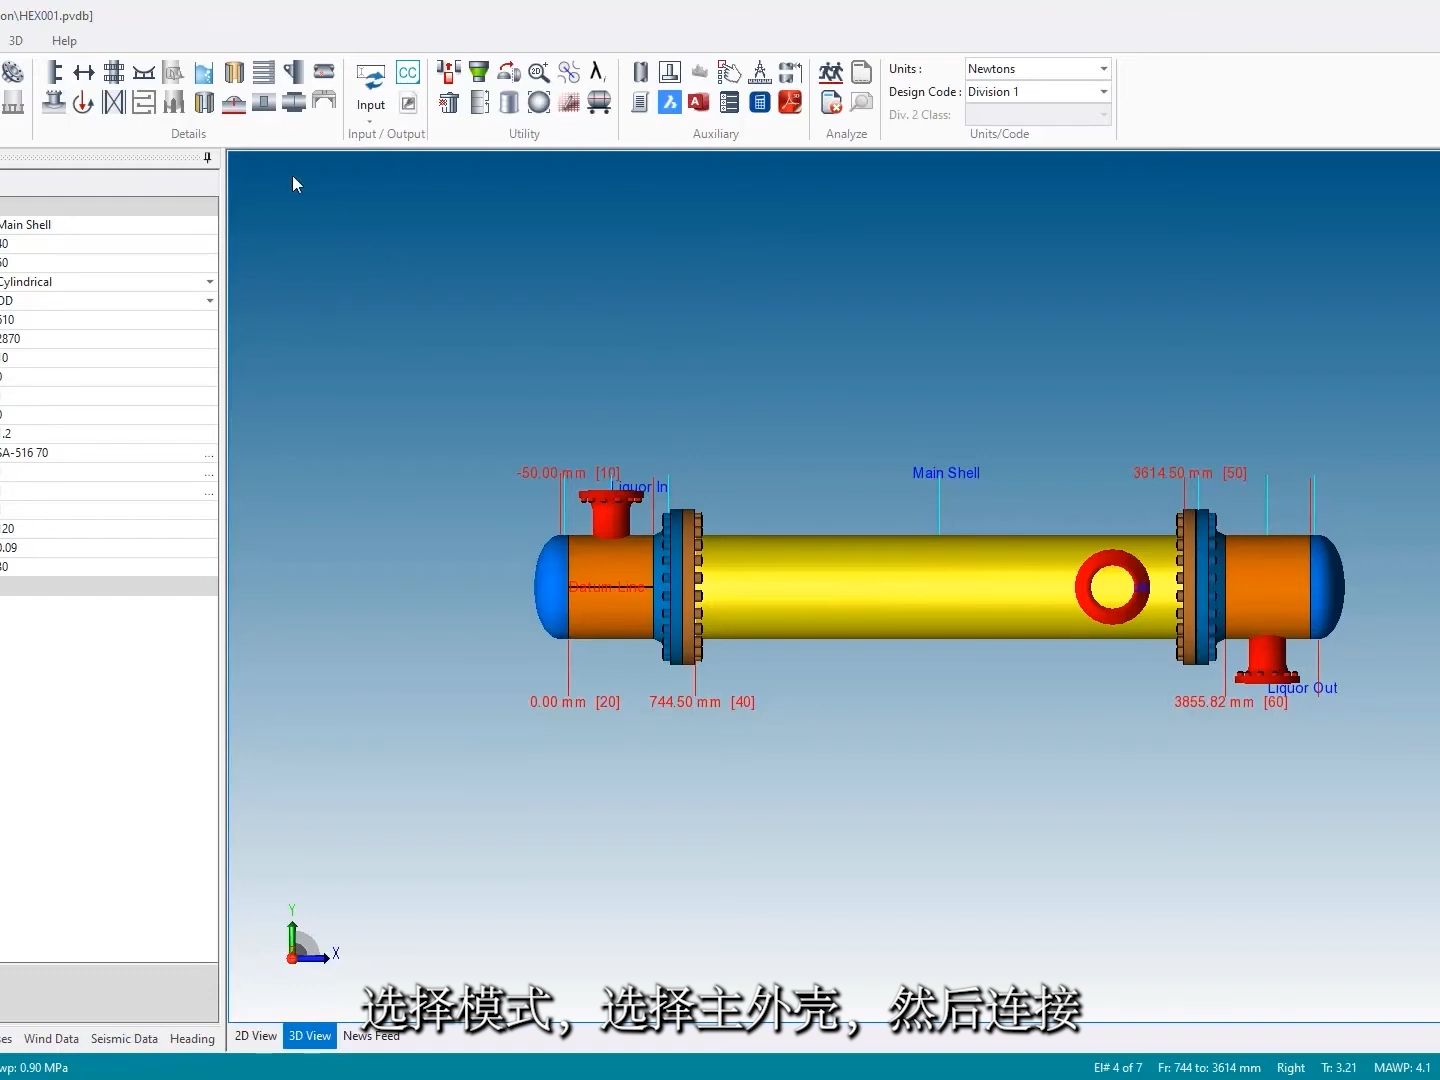Select the SA-516 70 material browse button

[x=208, y=456]
